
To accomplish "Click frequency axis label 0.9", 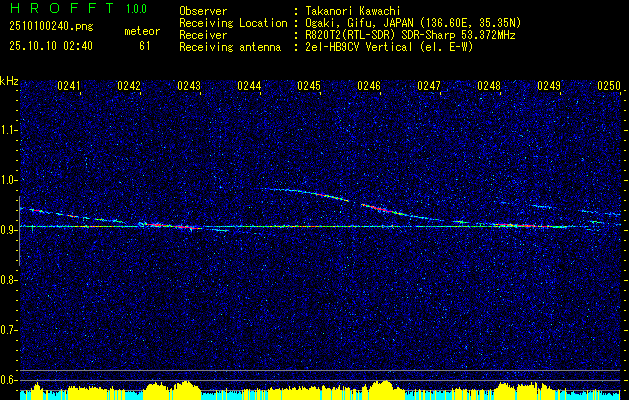I will click(9, 230).
